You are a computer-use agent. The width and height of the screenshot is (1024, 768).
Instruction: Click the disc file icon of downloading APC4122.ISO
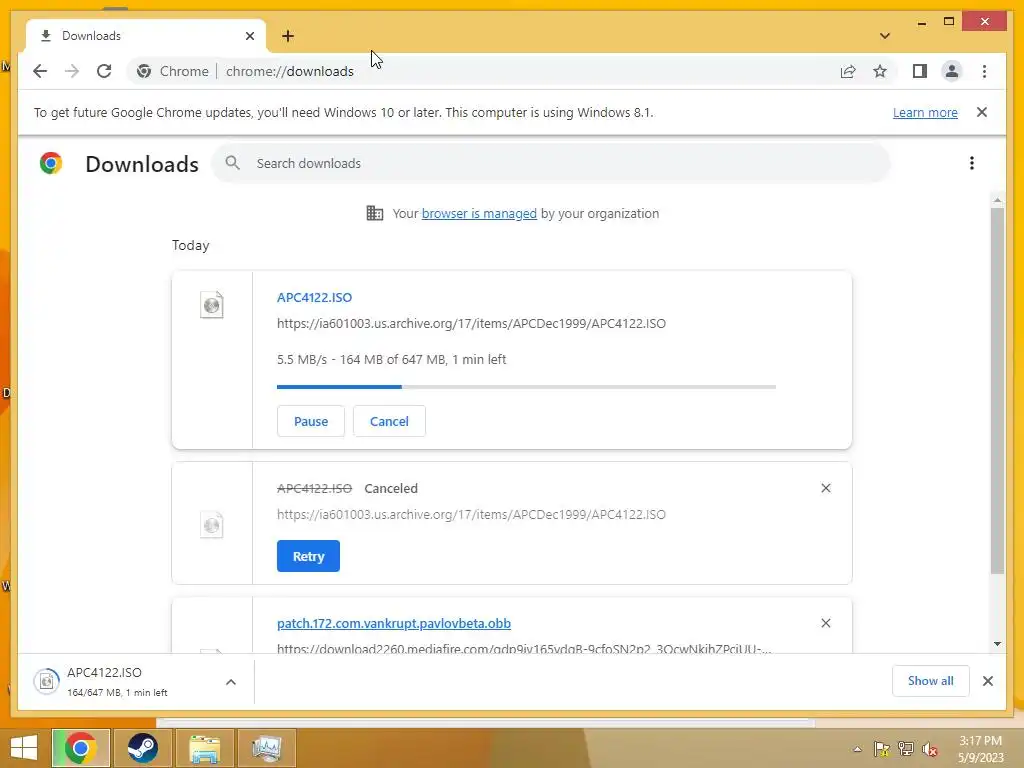tap(212, 305)
